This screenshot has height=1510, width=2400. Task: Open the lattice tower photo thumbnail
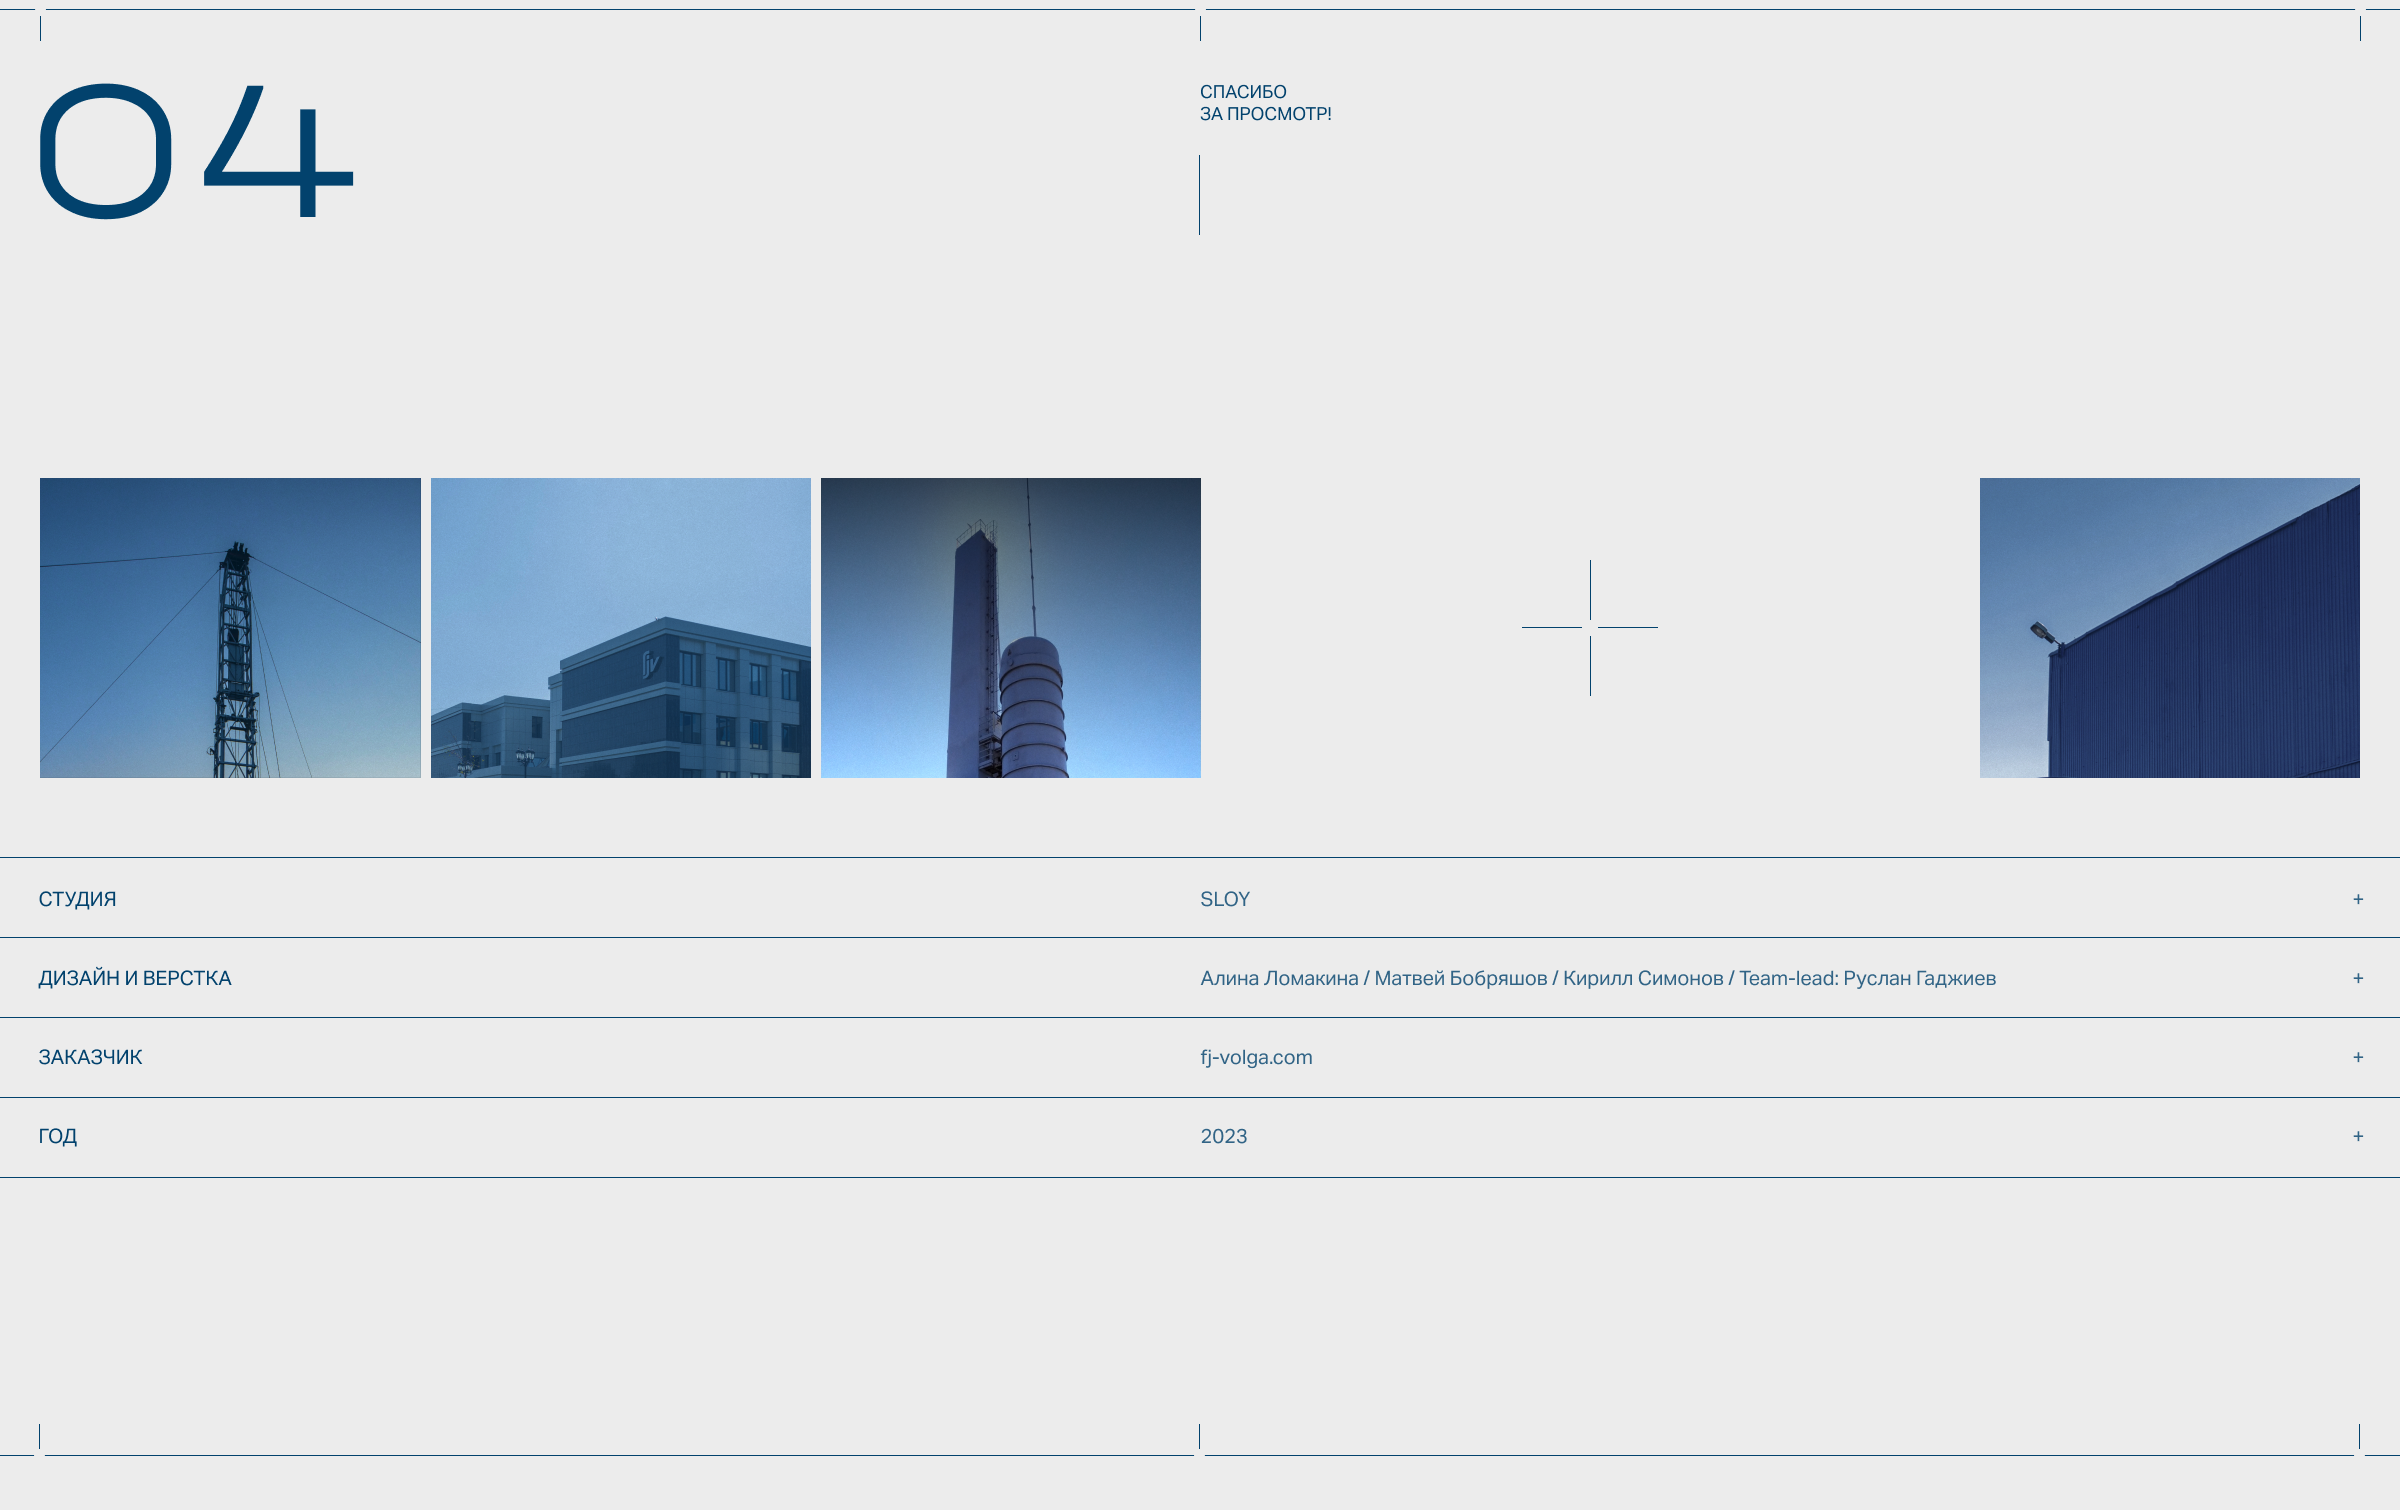pos(230,628)
